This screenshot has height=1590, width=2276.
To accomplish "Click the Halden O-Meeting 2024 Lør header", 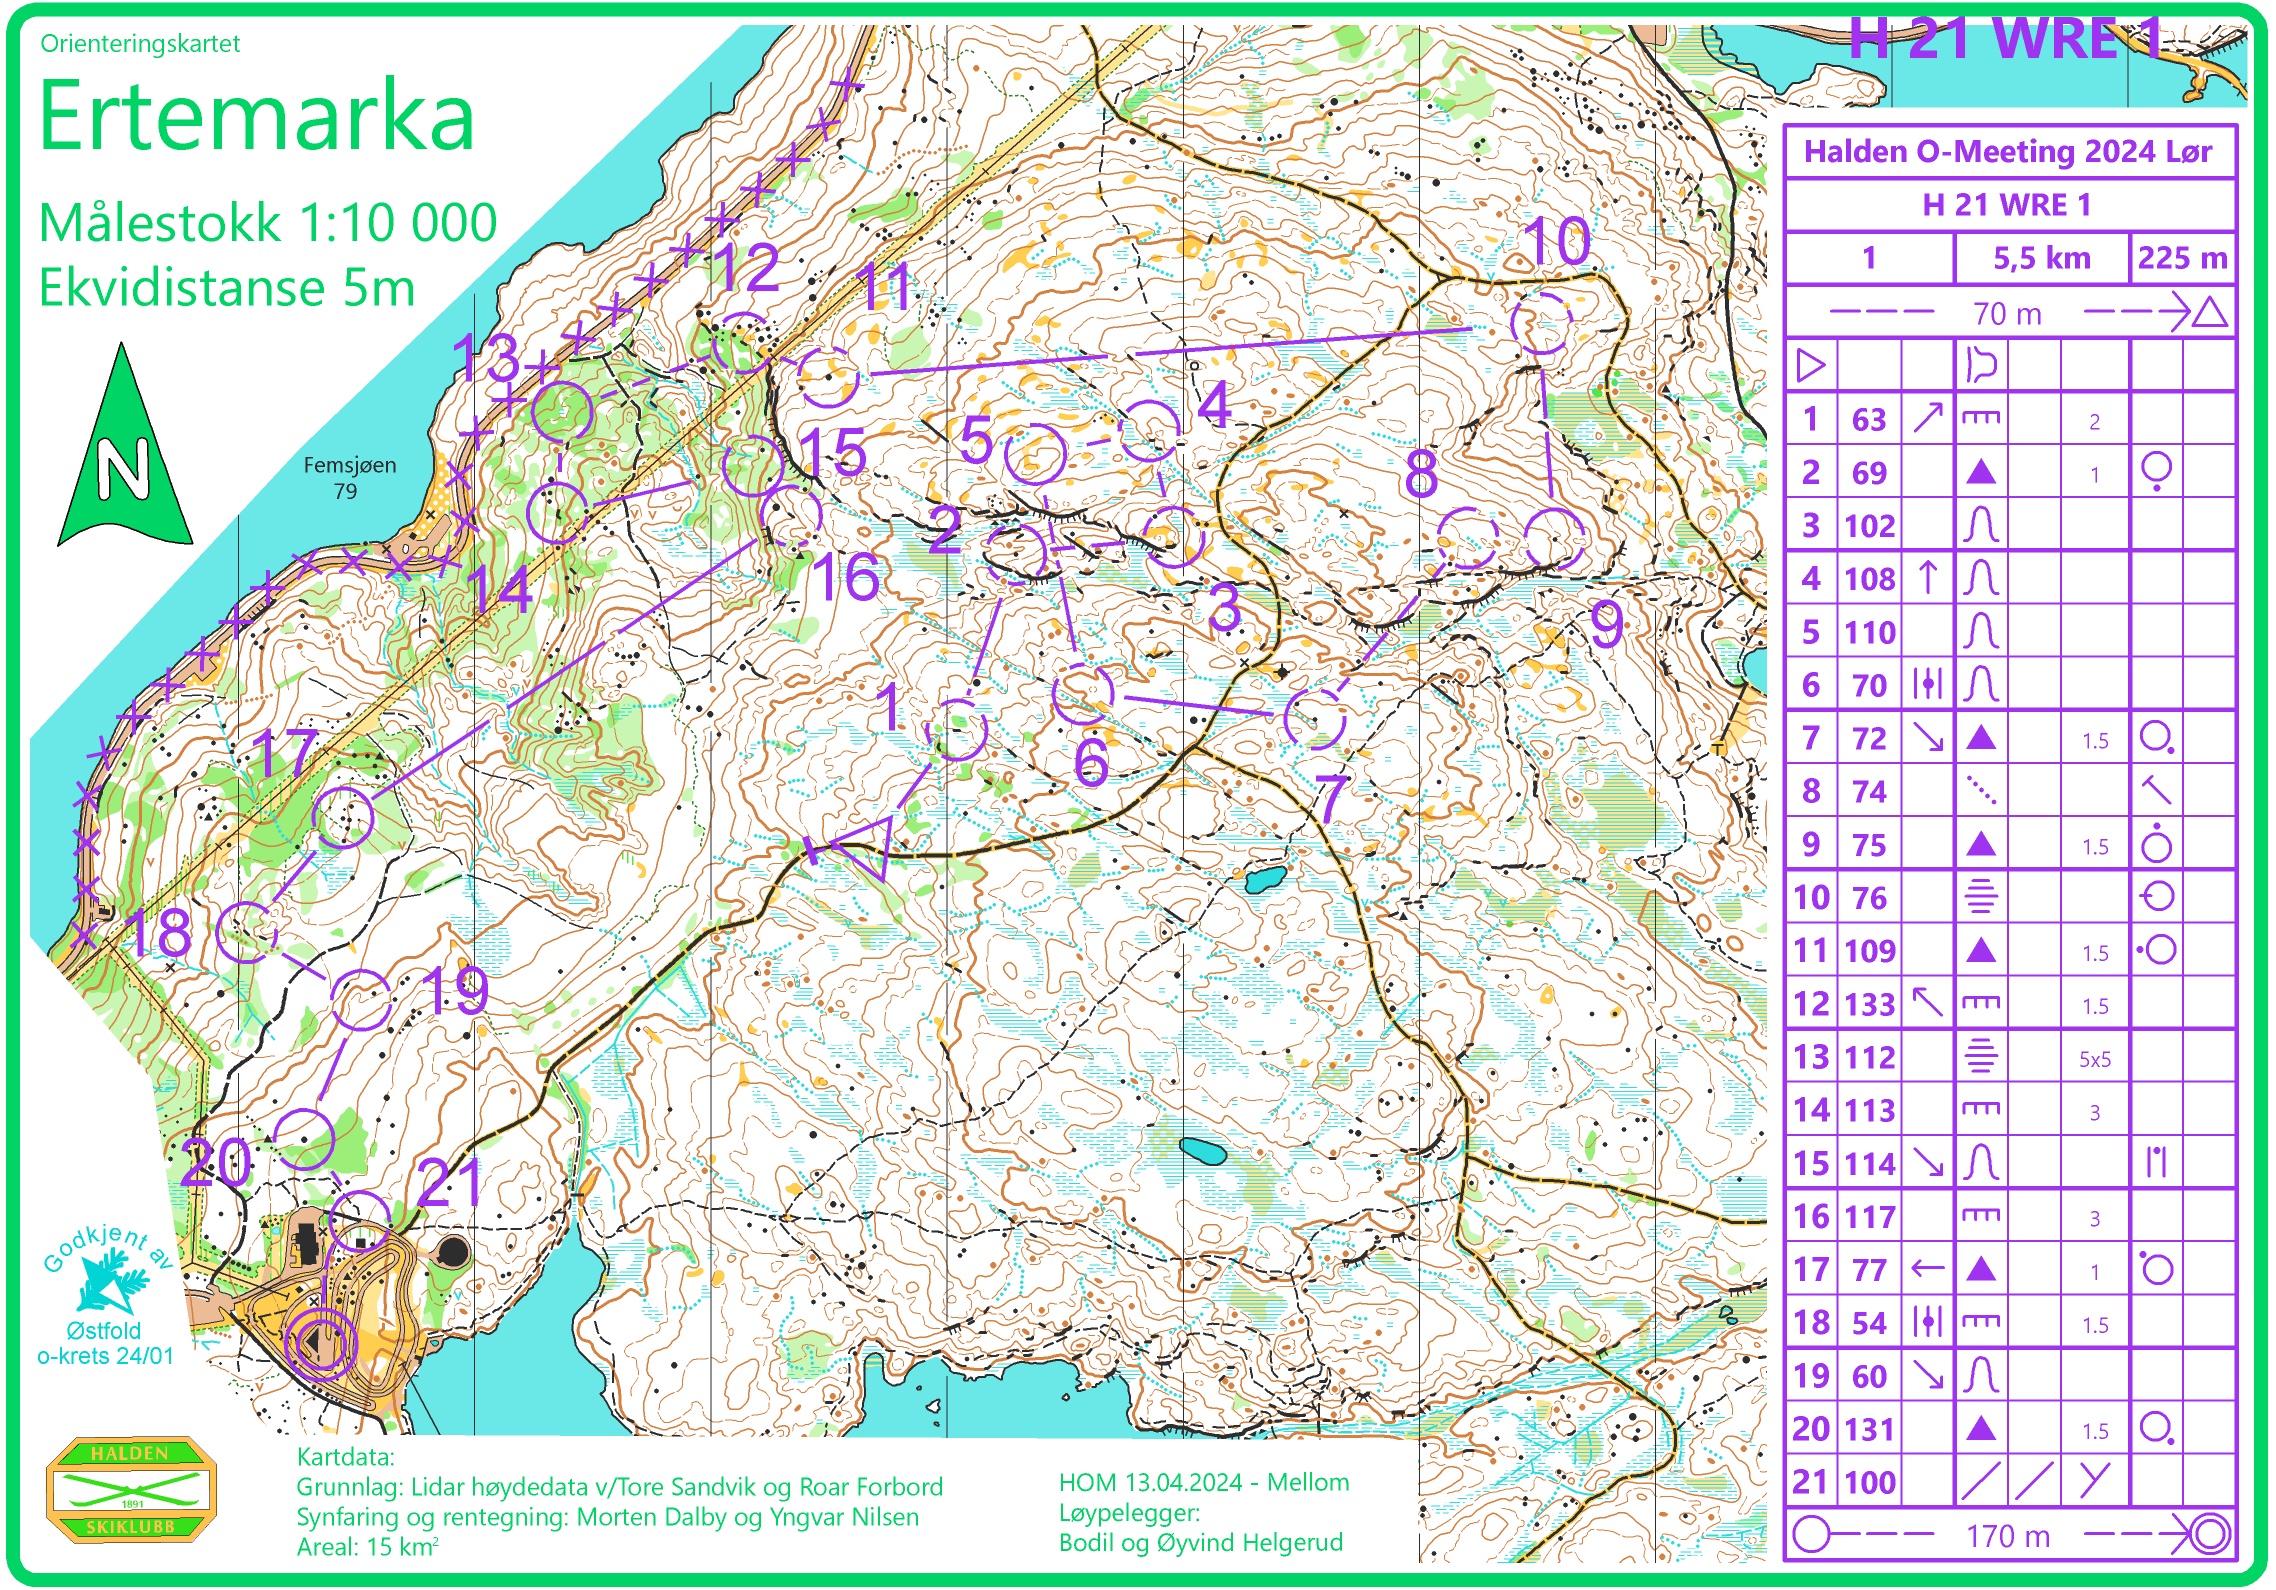I will click(x=2008, y=151).
